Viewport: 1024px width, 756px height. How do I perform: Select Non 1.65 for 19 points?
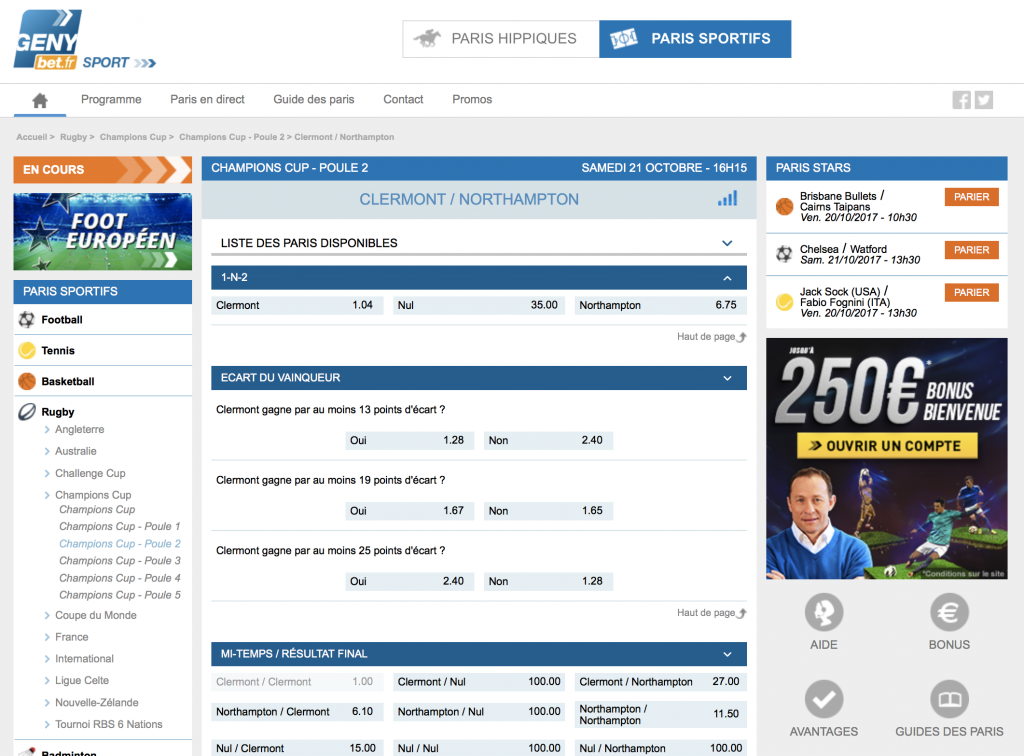548,511
